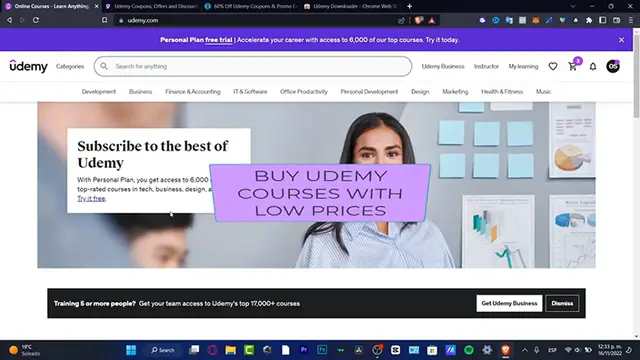The height and width of the screenshot is (360, 640).
Task: Open the shopping cart icon
Action: pyautogui.click(x=573, y=67)
